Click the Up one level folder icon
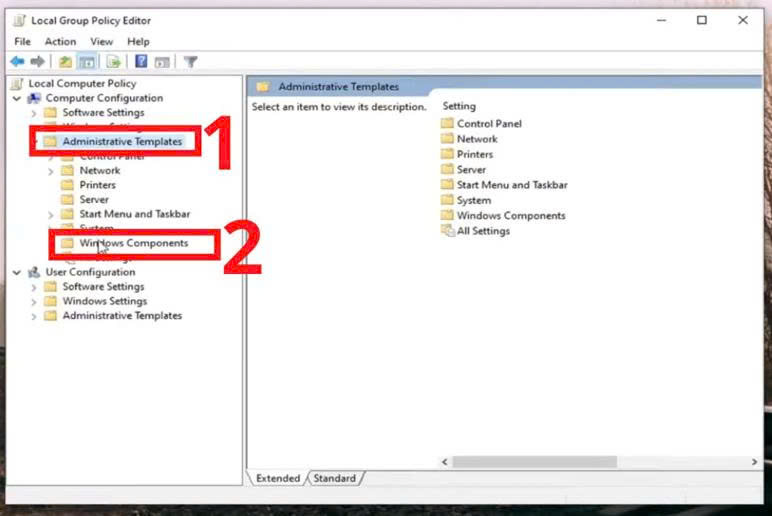Screen dimensions: 772x516 [x=65, y=62]
